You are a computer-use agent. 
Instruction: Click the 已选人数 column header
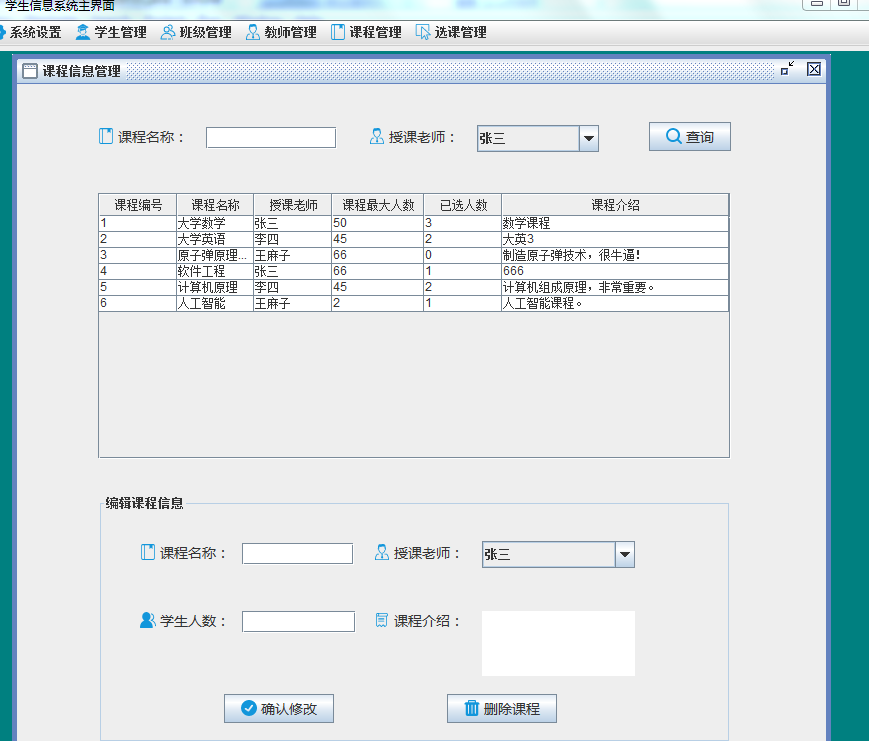click(463, 205)
